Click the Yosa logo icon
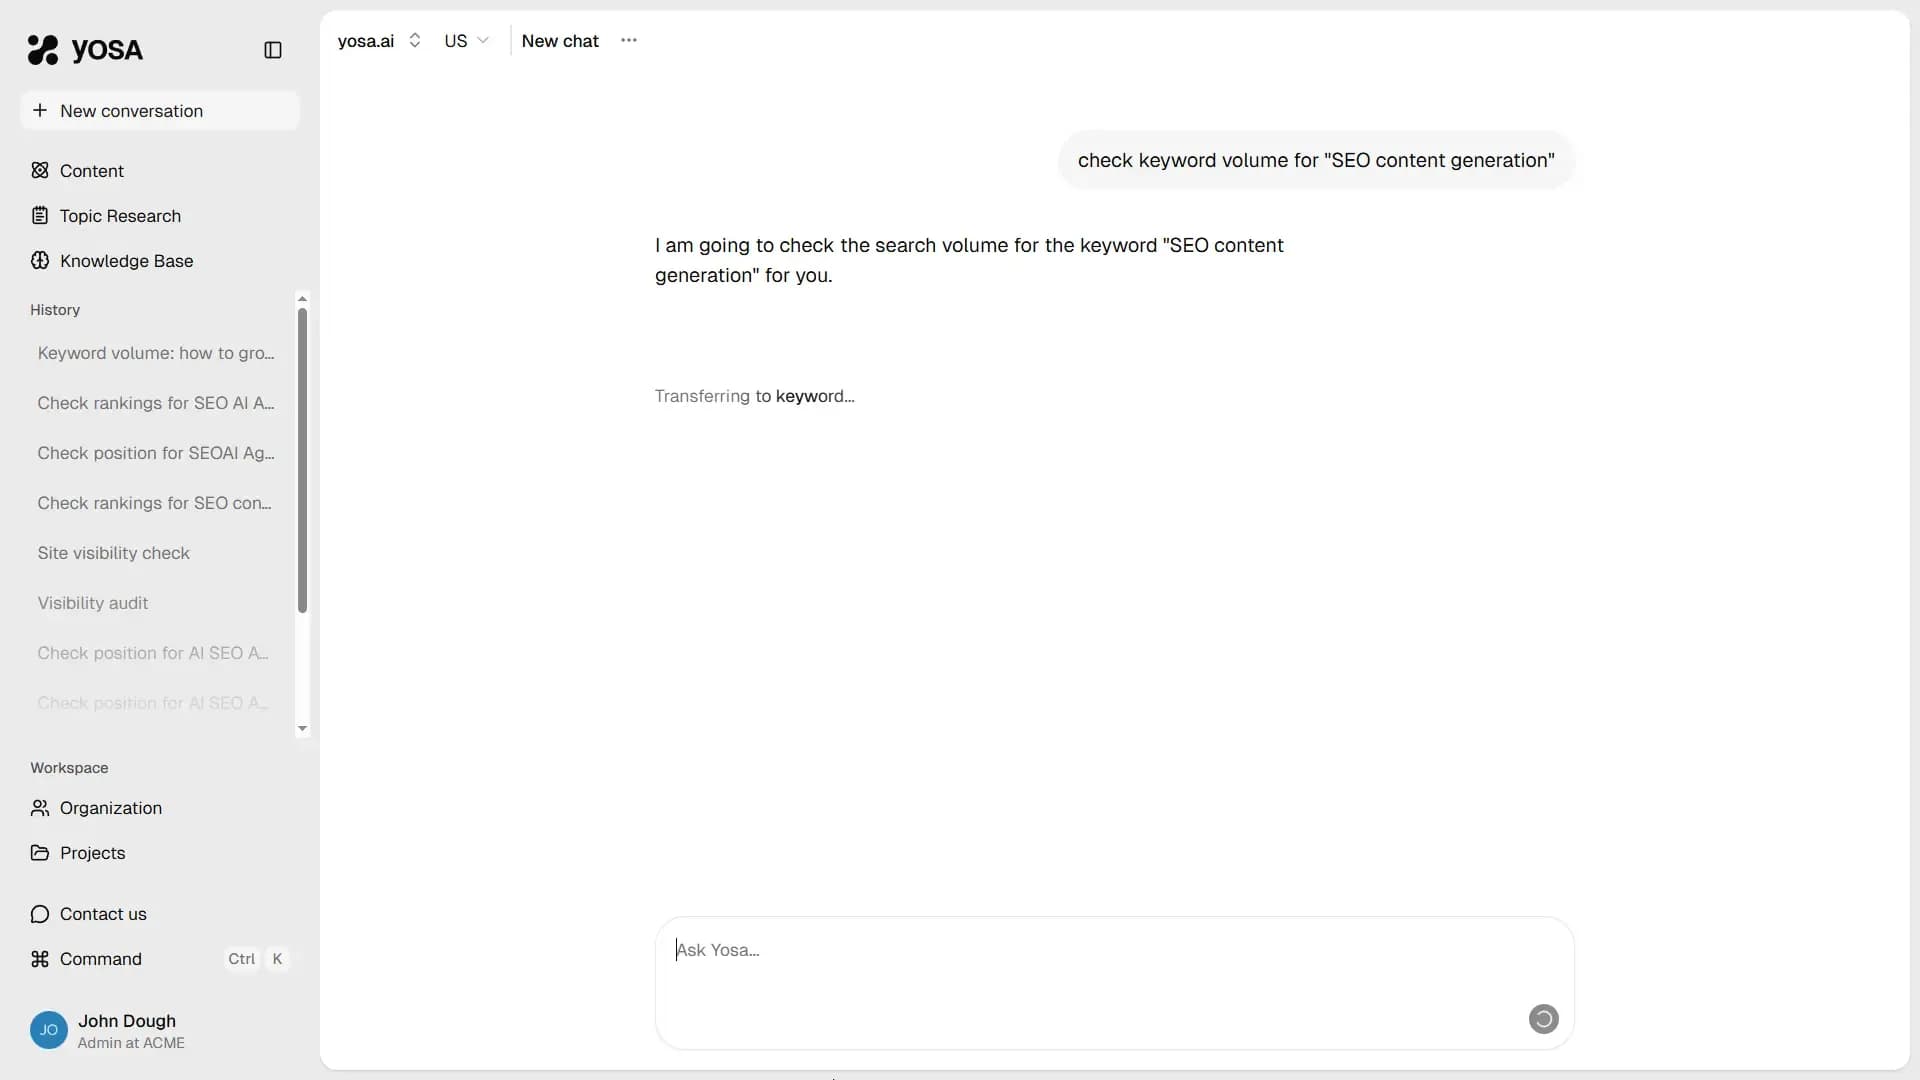The image size is (1920, 1080). 42,49
